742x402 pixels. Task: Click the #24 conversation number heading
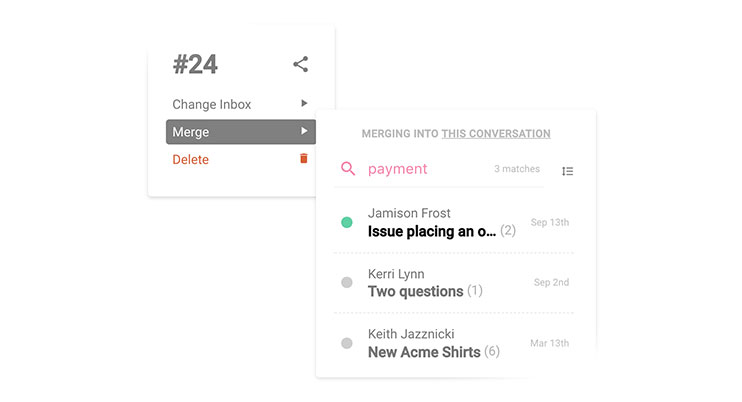(195, 64)
